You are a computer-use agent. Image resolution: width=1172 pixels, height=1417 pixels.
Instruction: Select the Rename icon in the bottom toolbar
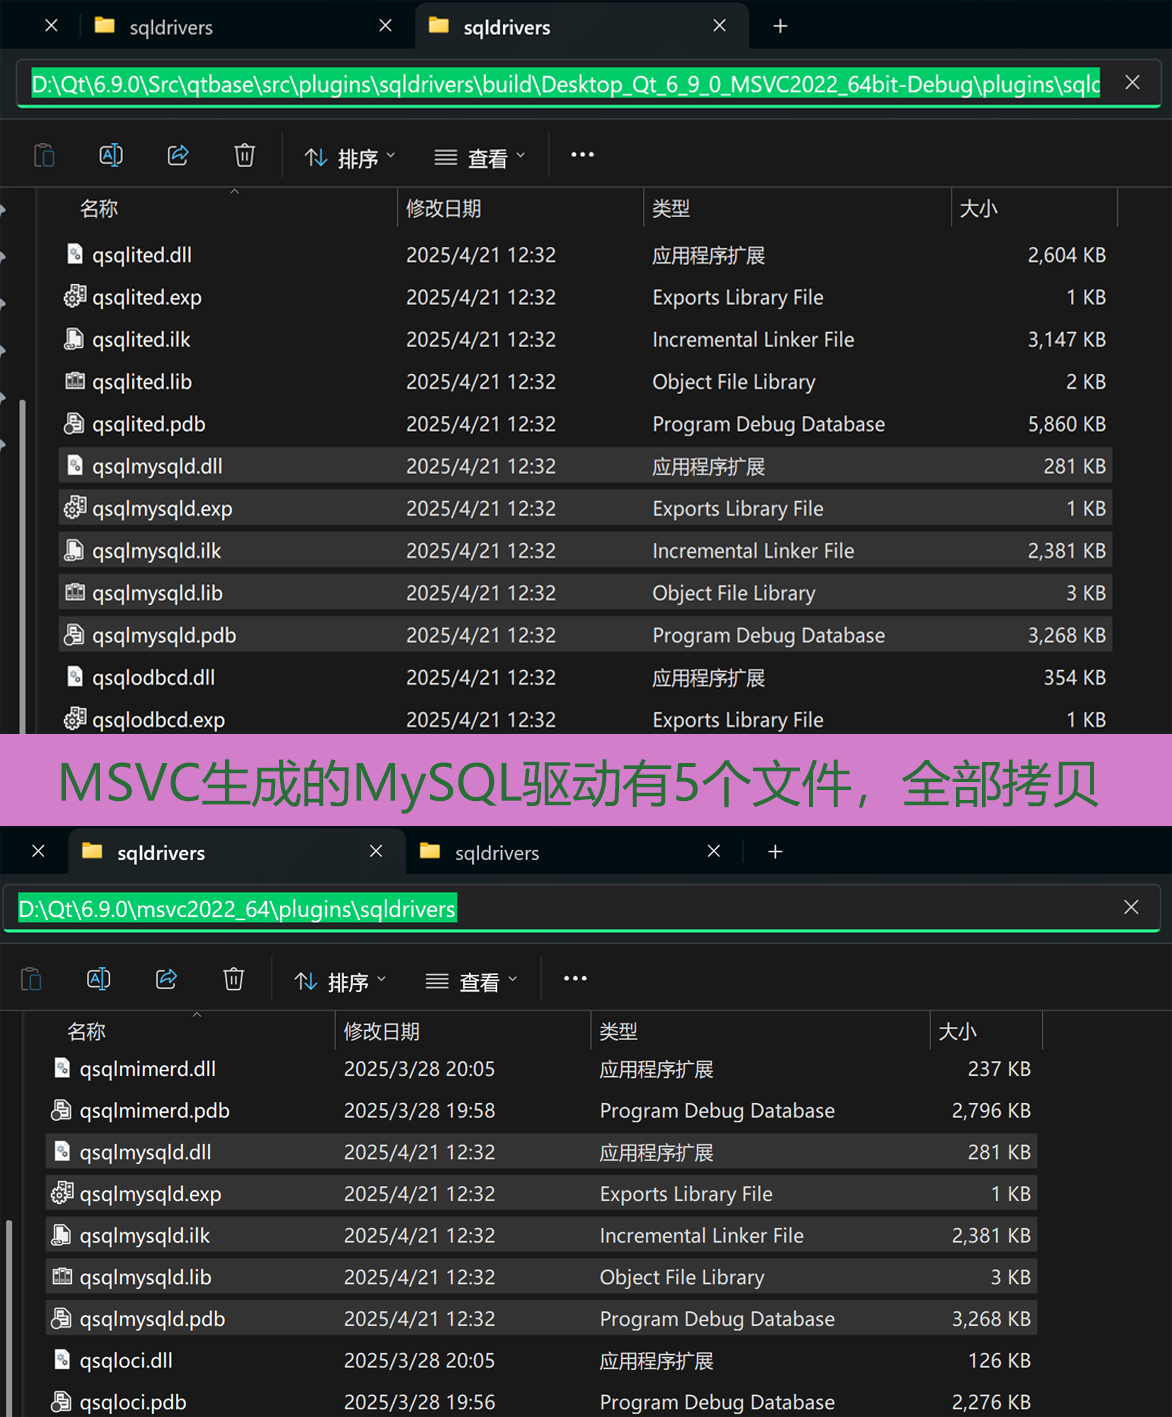point(98,979)
